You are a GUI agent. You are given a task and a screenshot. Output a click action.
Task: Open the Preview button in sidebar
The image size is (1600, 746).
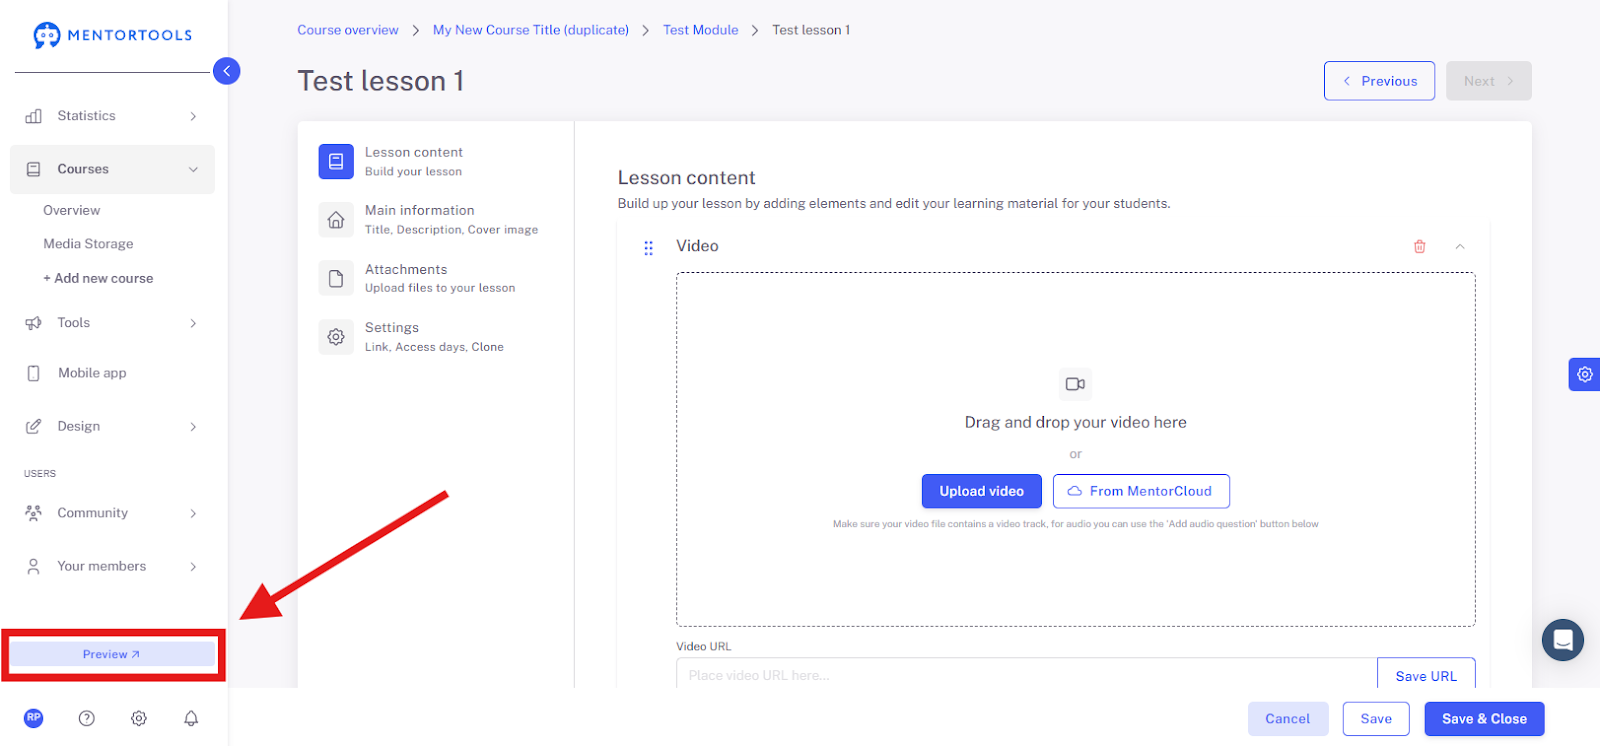(112, 654)
